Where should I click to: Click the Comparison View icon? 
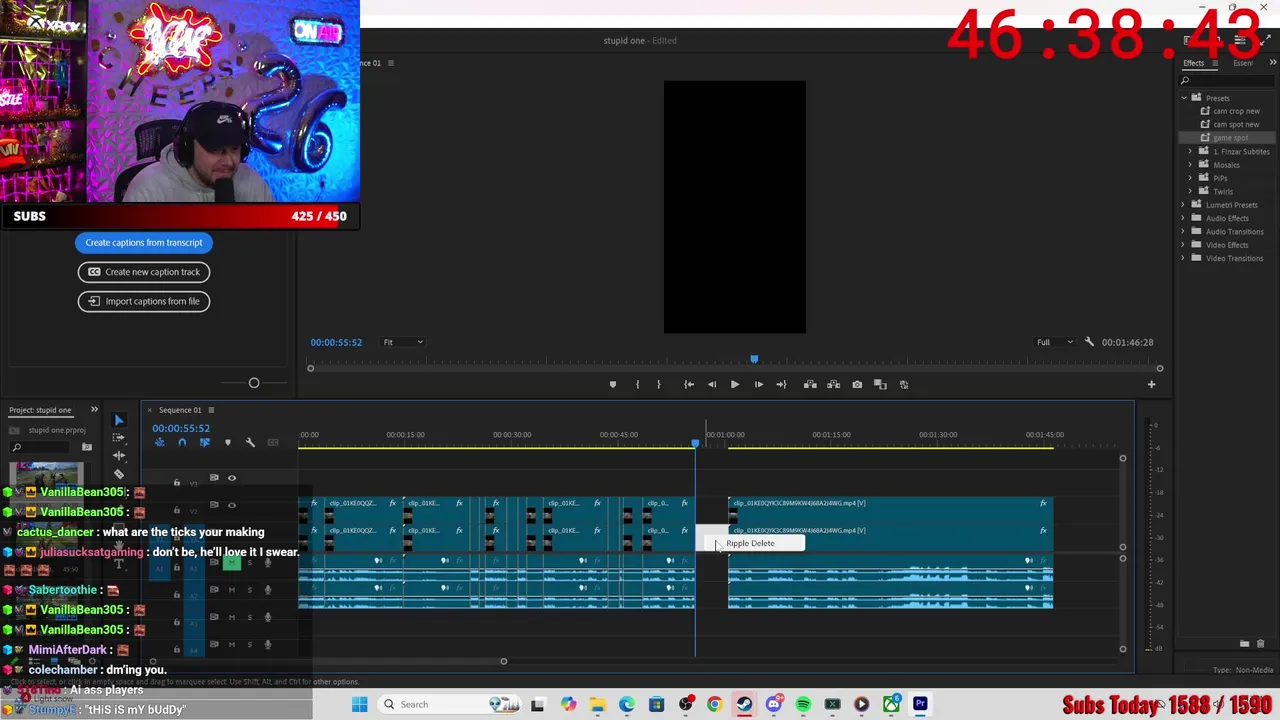point(880,385)
